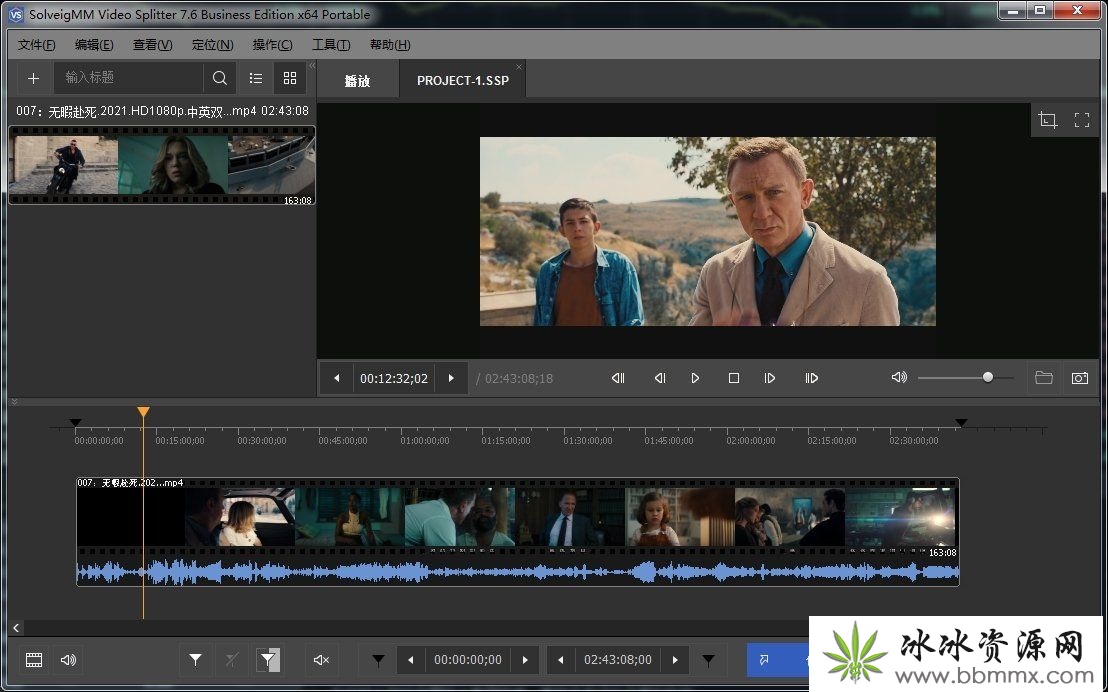Viewport: 1108px width, 692px height.
Task: Select the end marker near 02:43:08
Action: coord(961,423)
